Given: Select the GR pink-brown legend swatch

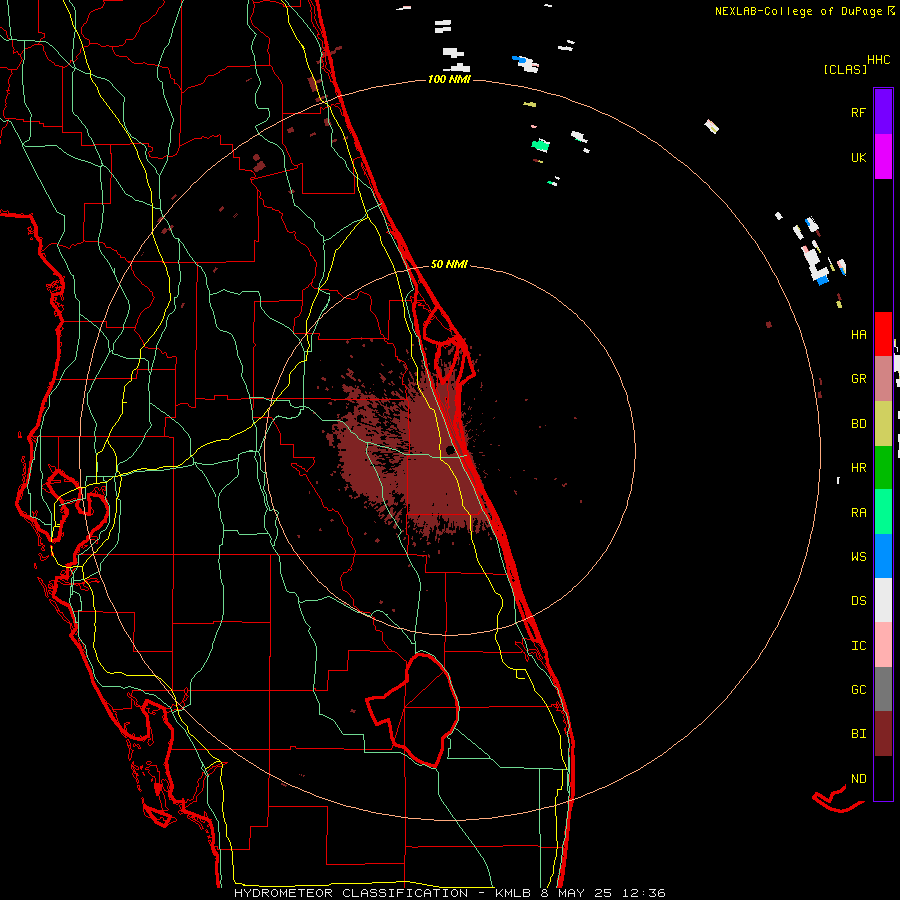Looking at the screenshot, I should click(x=883, y=378).
